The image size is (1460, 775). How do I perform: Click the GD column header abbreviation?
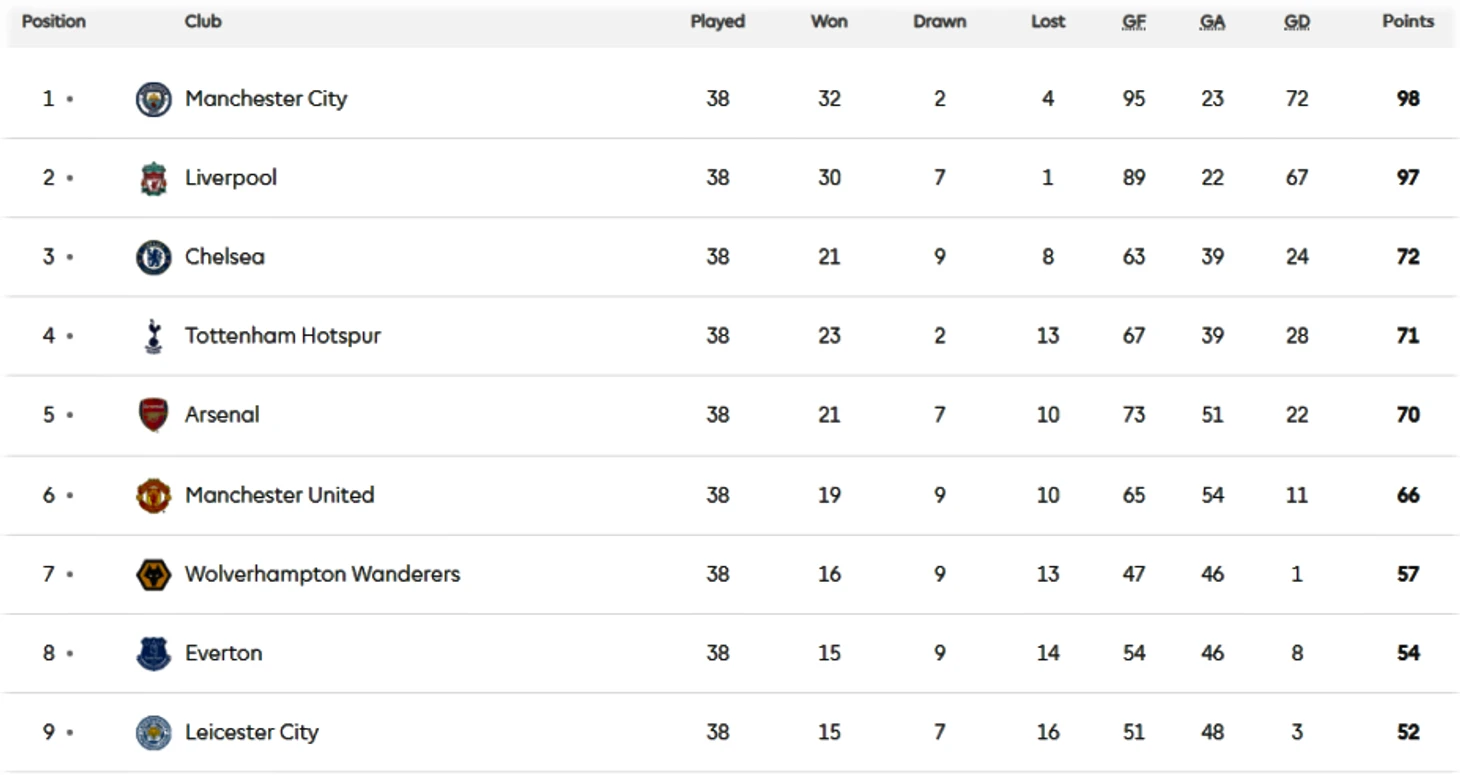(x=1297, y=21)
